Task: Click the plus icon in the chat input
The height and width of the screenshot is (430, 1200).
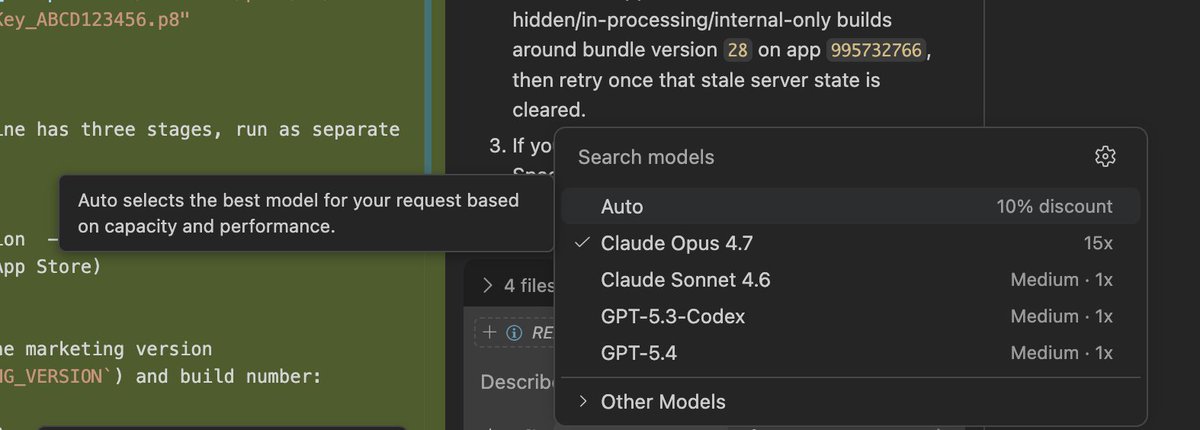Action: coord(489,333)
